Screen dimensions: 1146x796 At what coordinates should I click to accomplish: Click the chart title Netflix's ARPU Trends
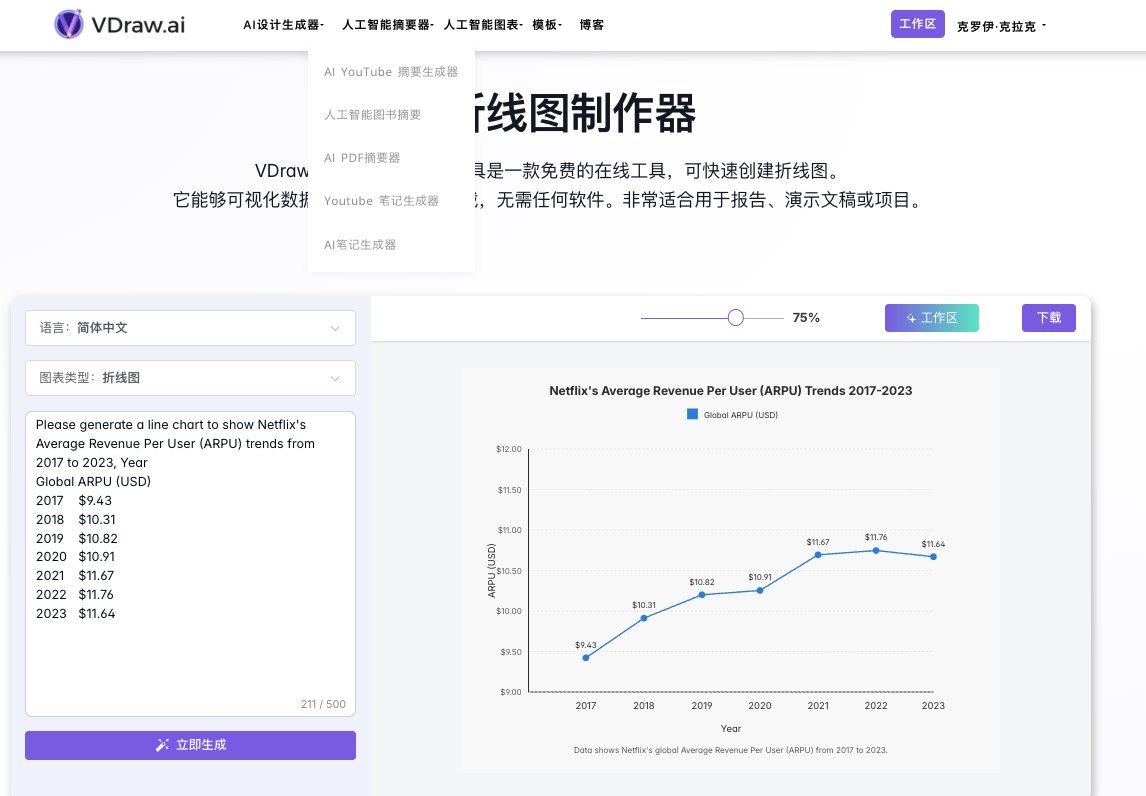[730, 391]
